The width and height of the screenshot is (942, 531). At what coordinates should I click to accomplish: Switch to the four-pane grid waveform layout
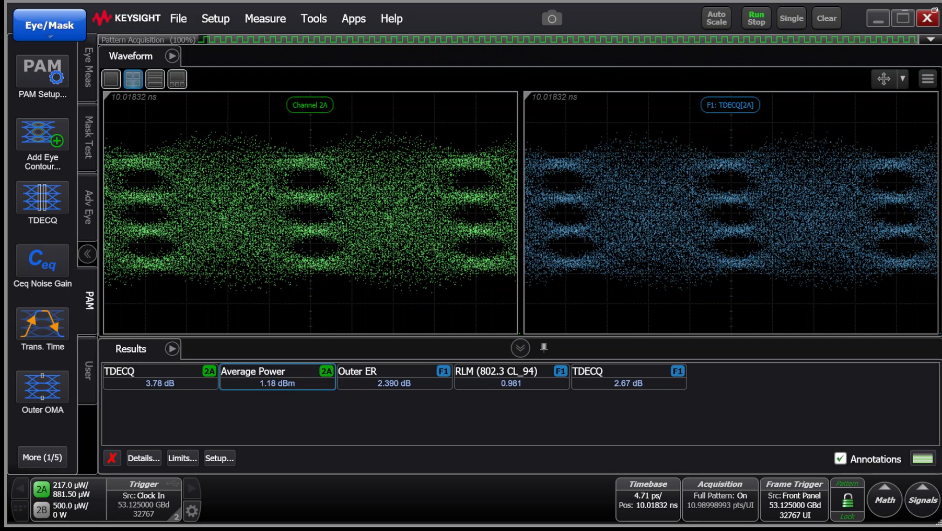133,79
